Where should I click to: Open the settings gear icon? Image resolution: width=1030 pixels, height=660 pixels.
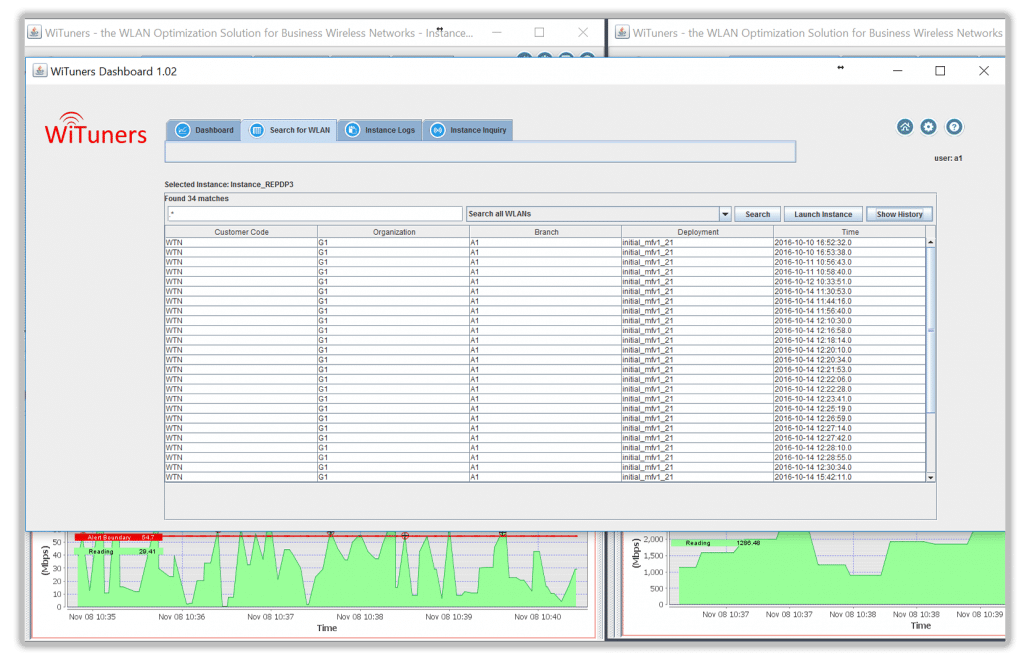(x=928, y=127)
